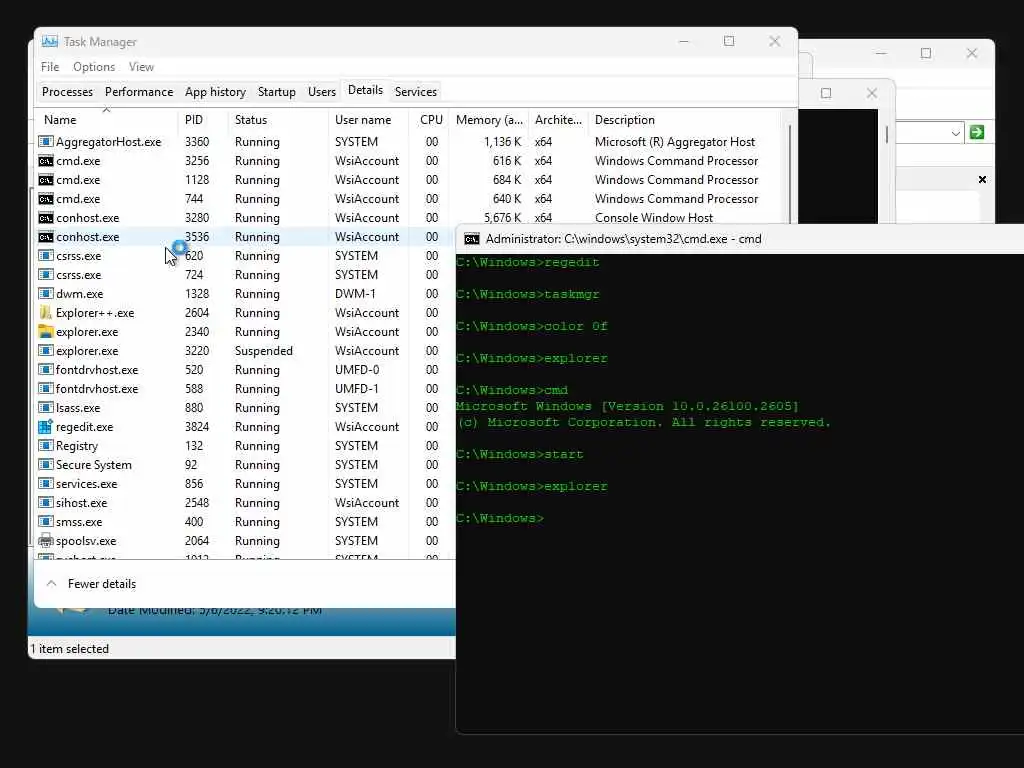Click the 1,136 K memory value

[x=502, y=142]
